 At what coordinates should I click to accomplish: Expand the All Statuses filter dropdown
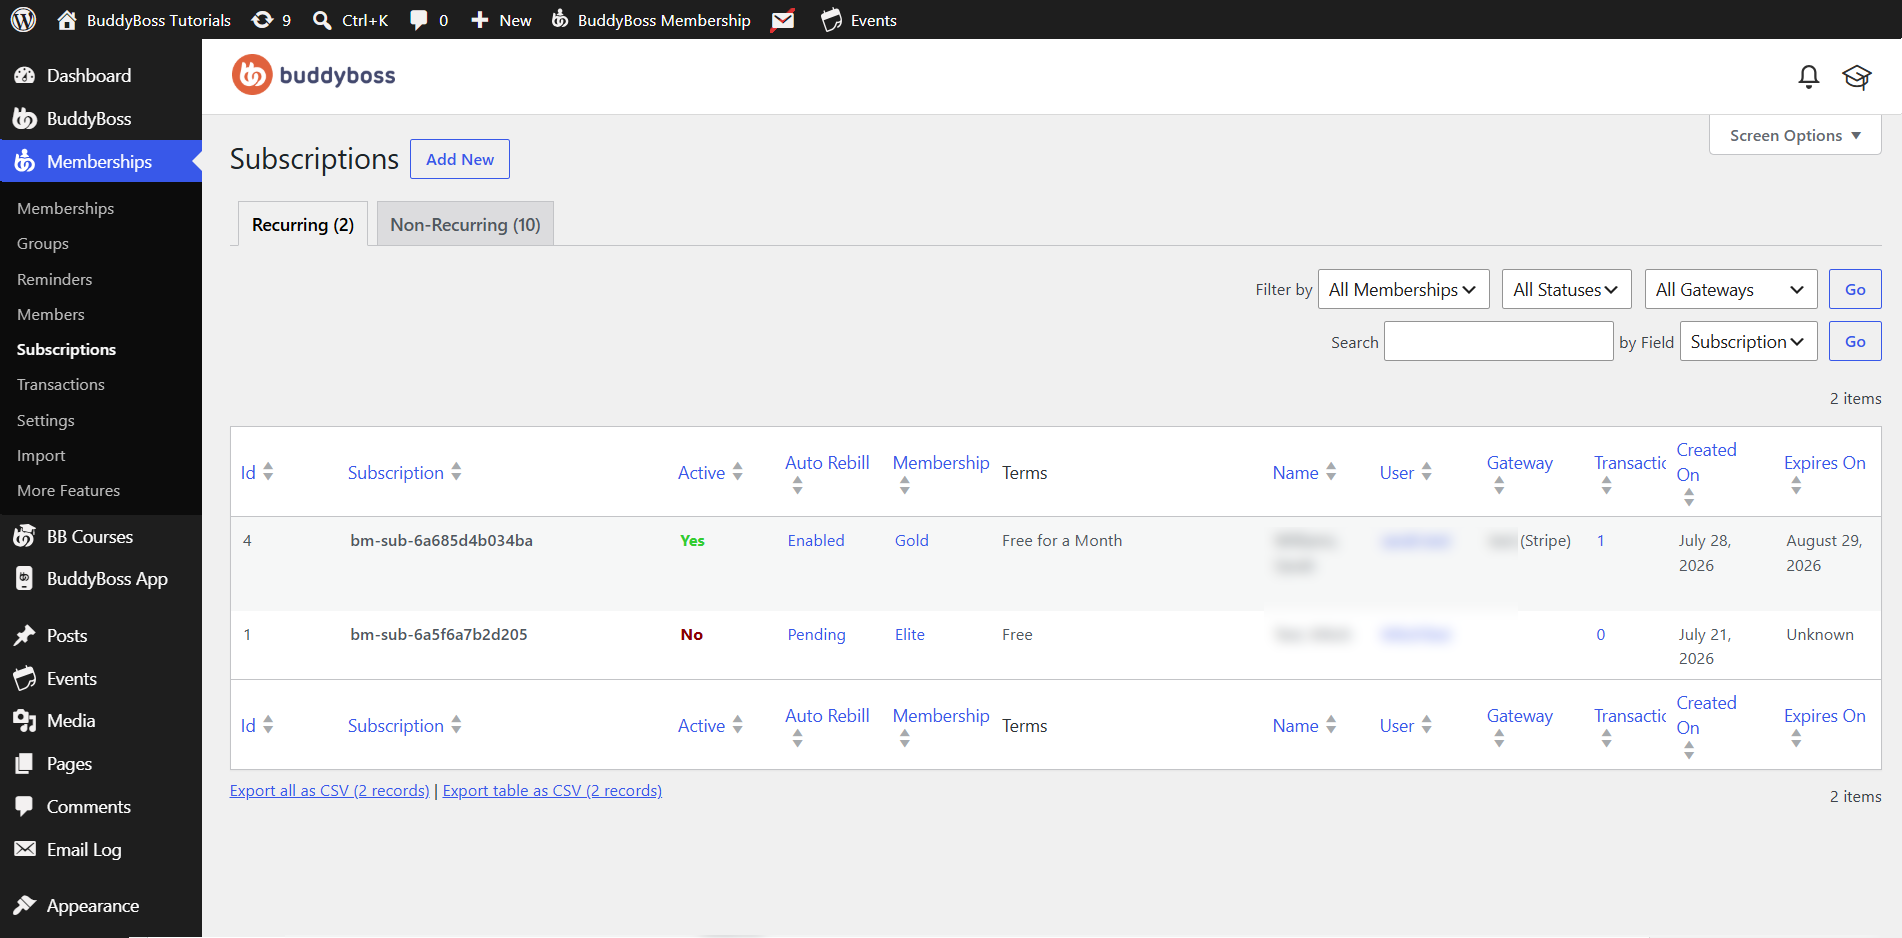click(1566, 289)
